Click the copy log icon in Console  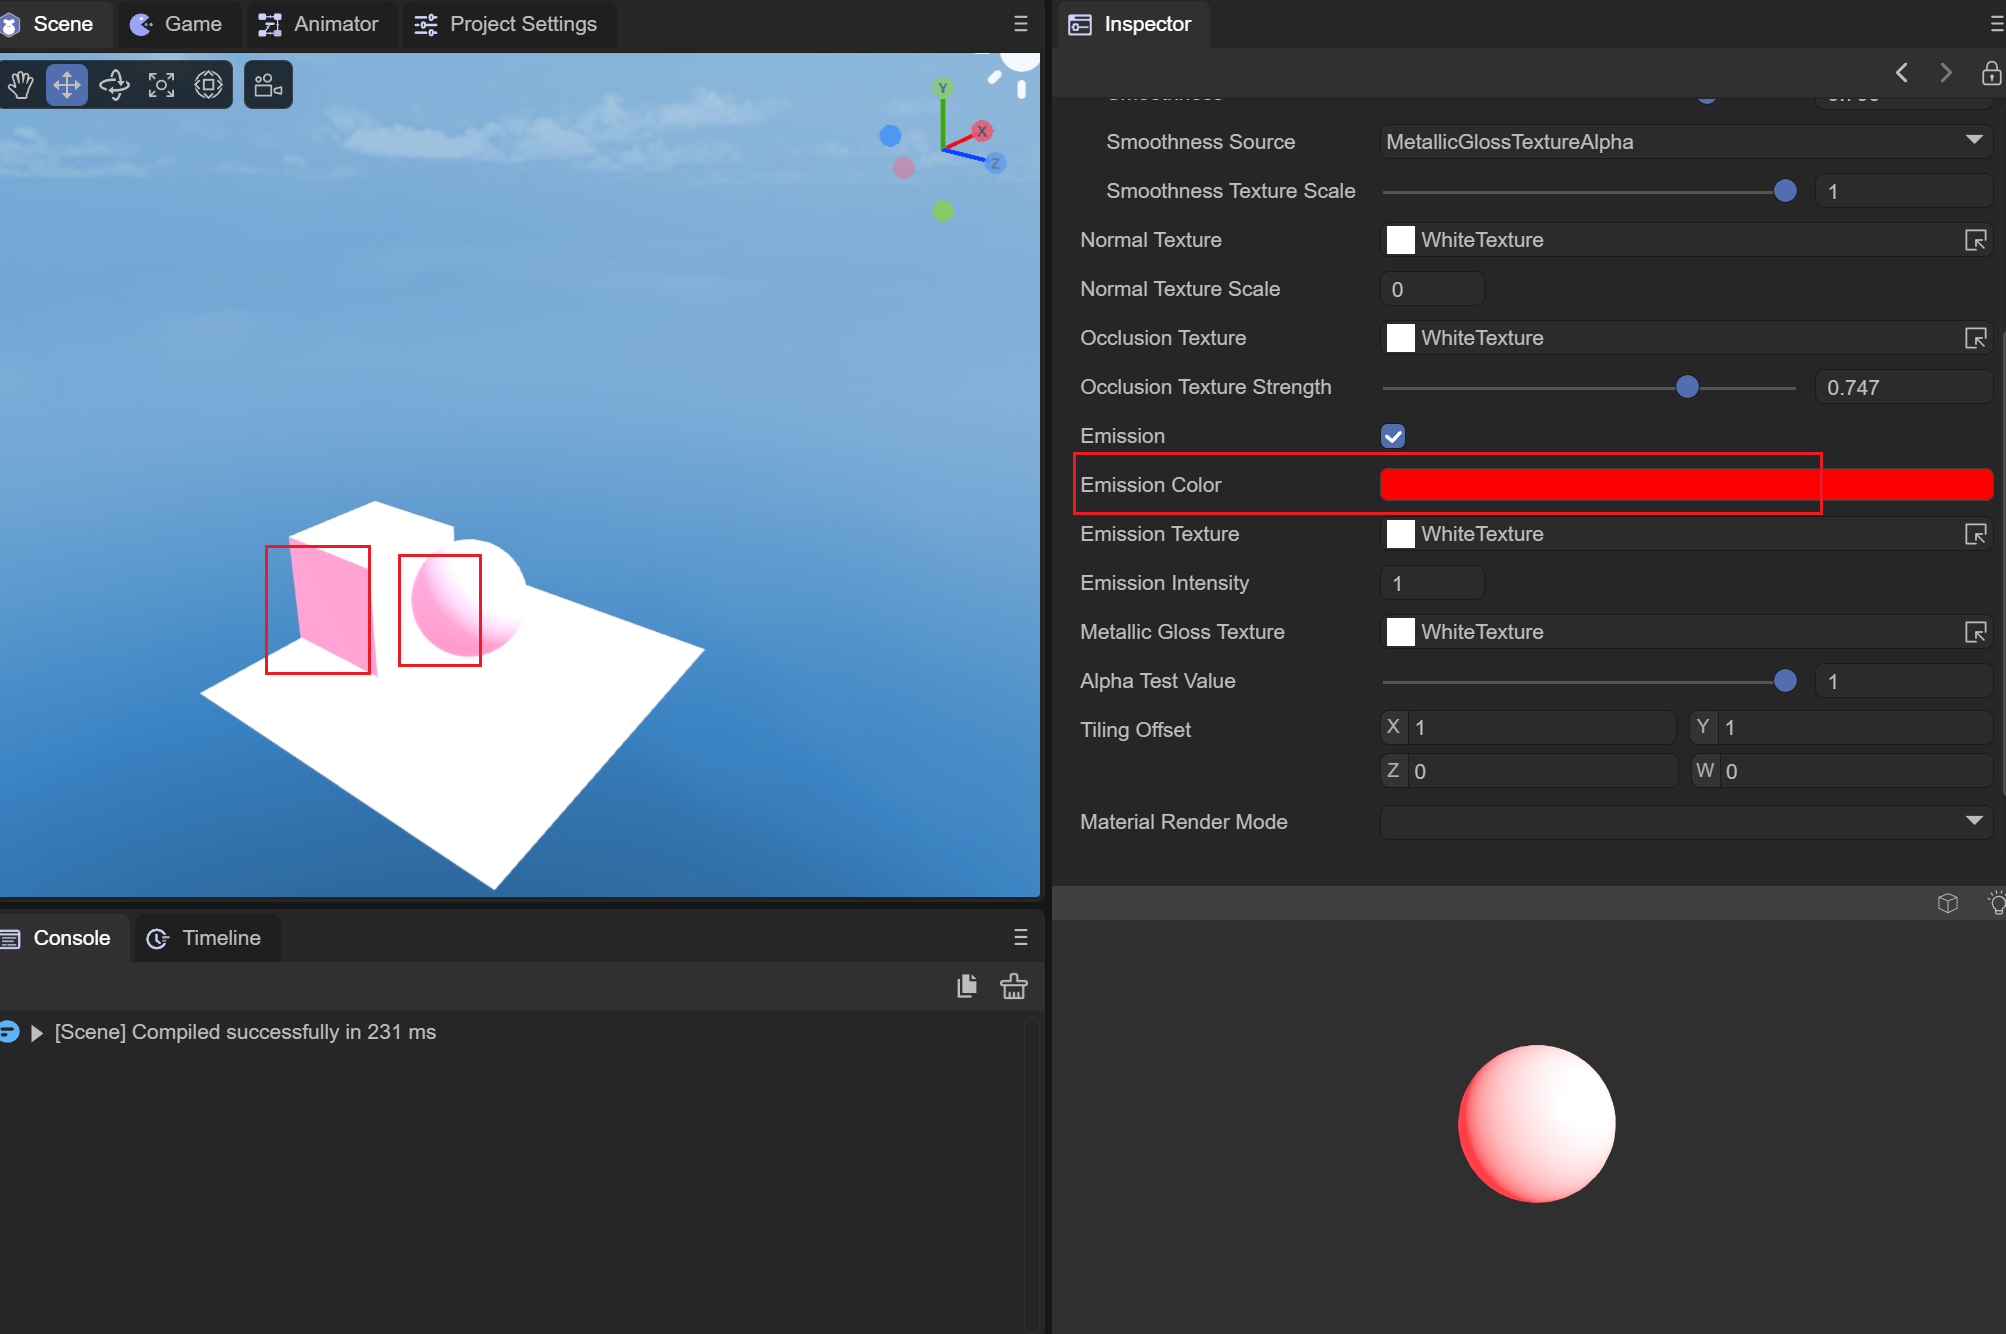point(966,987)
